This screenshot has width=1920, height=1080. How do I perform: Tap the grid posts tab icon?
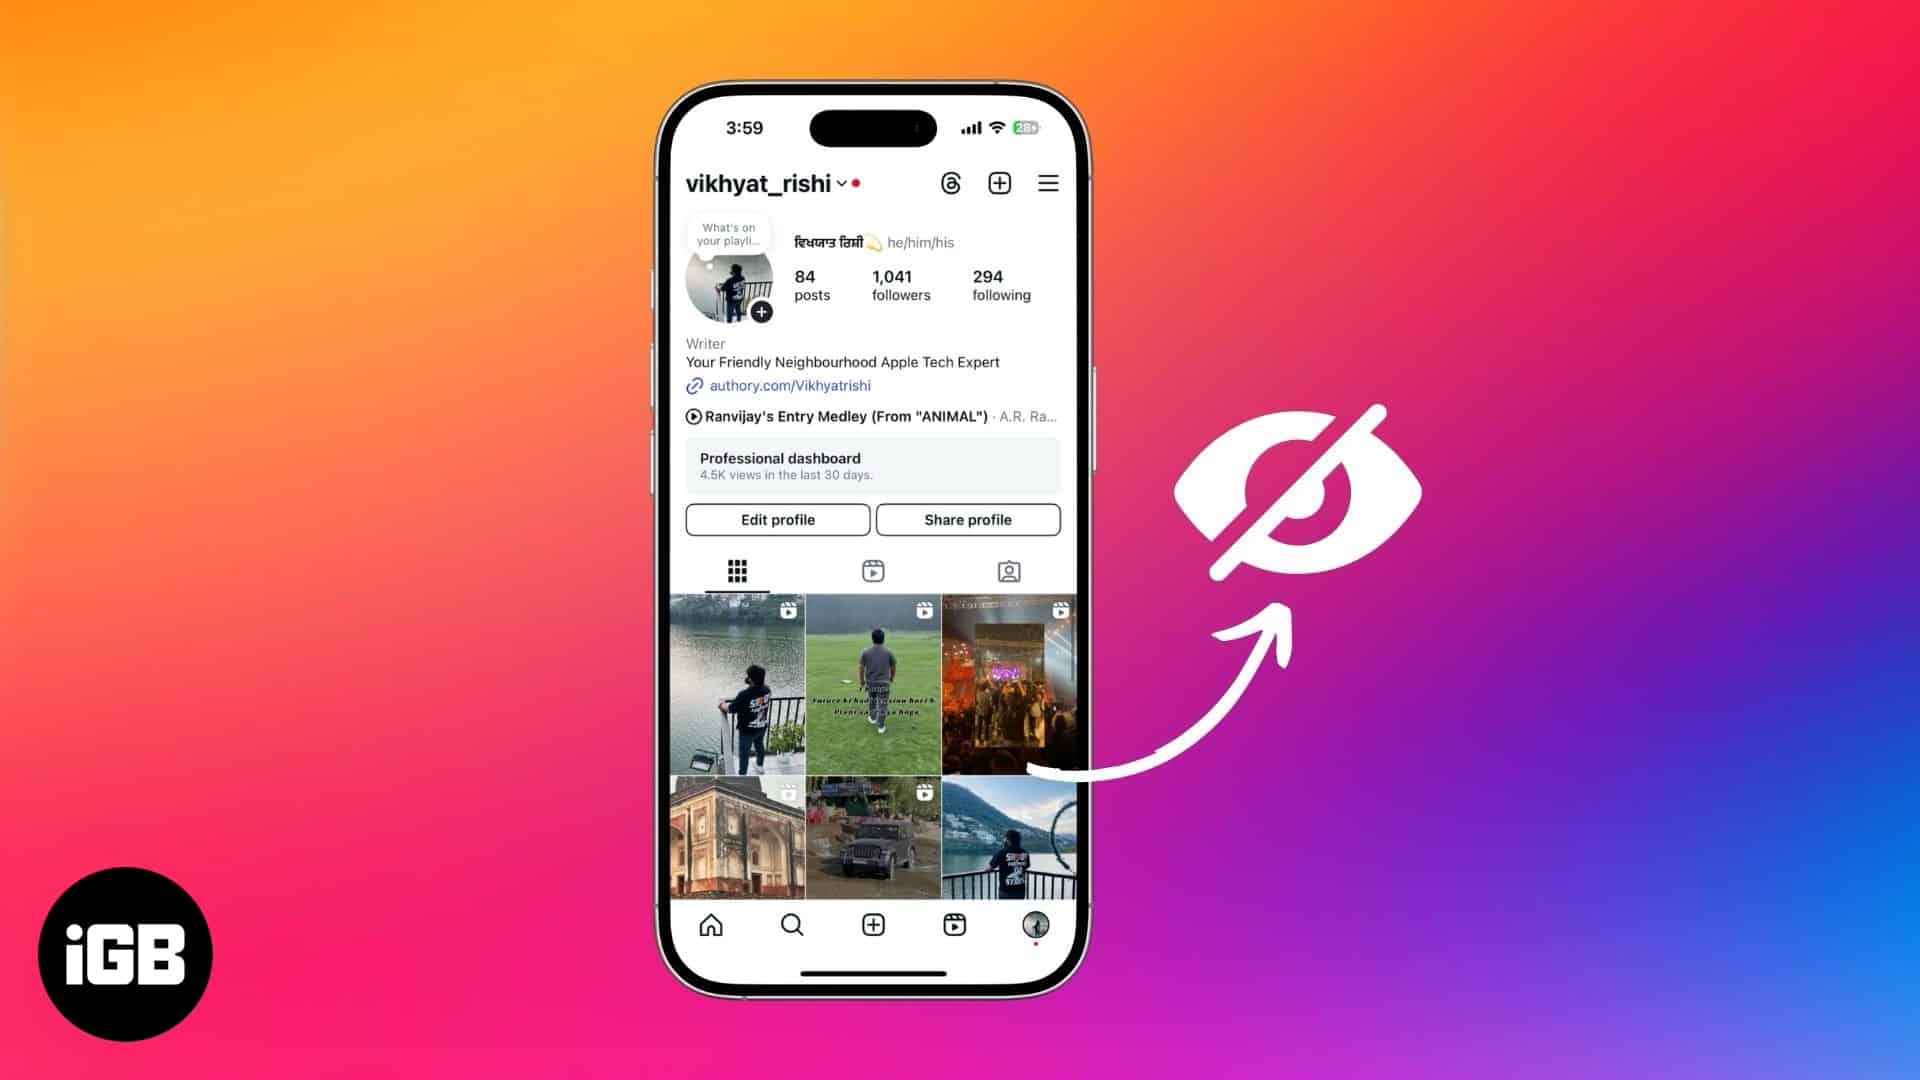click(737, 570)
